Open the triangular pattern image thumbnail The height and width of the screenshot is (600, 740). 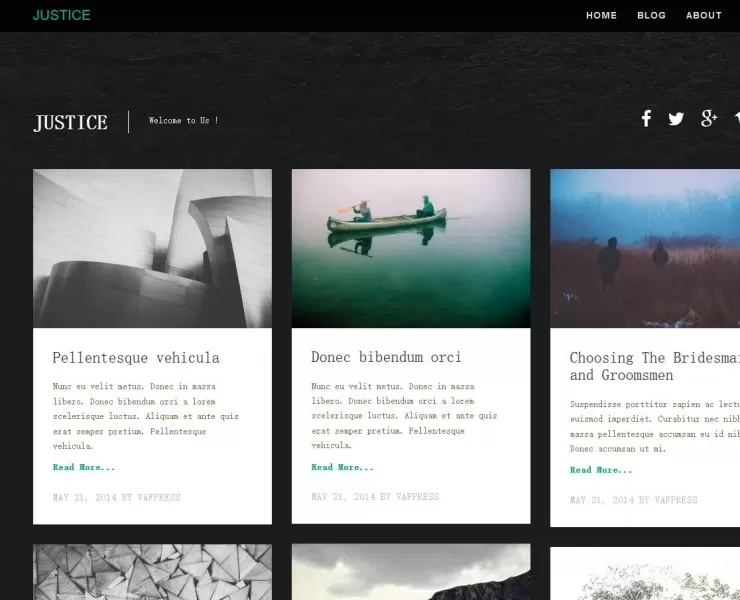(x=152, y=572)
